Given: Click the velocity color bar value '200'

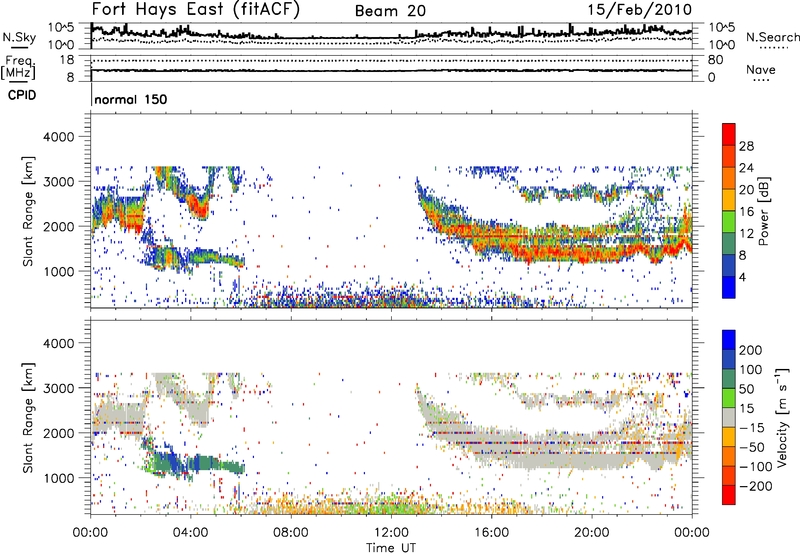Looking at the screenshot, I should click(x=751, y=350).
